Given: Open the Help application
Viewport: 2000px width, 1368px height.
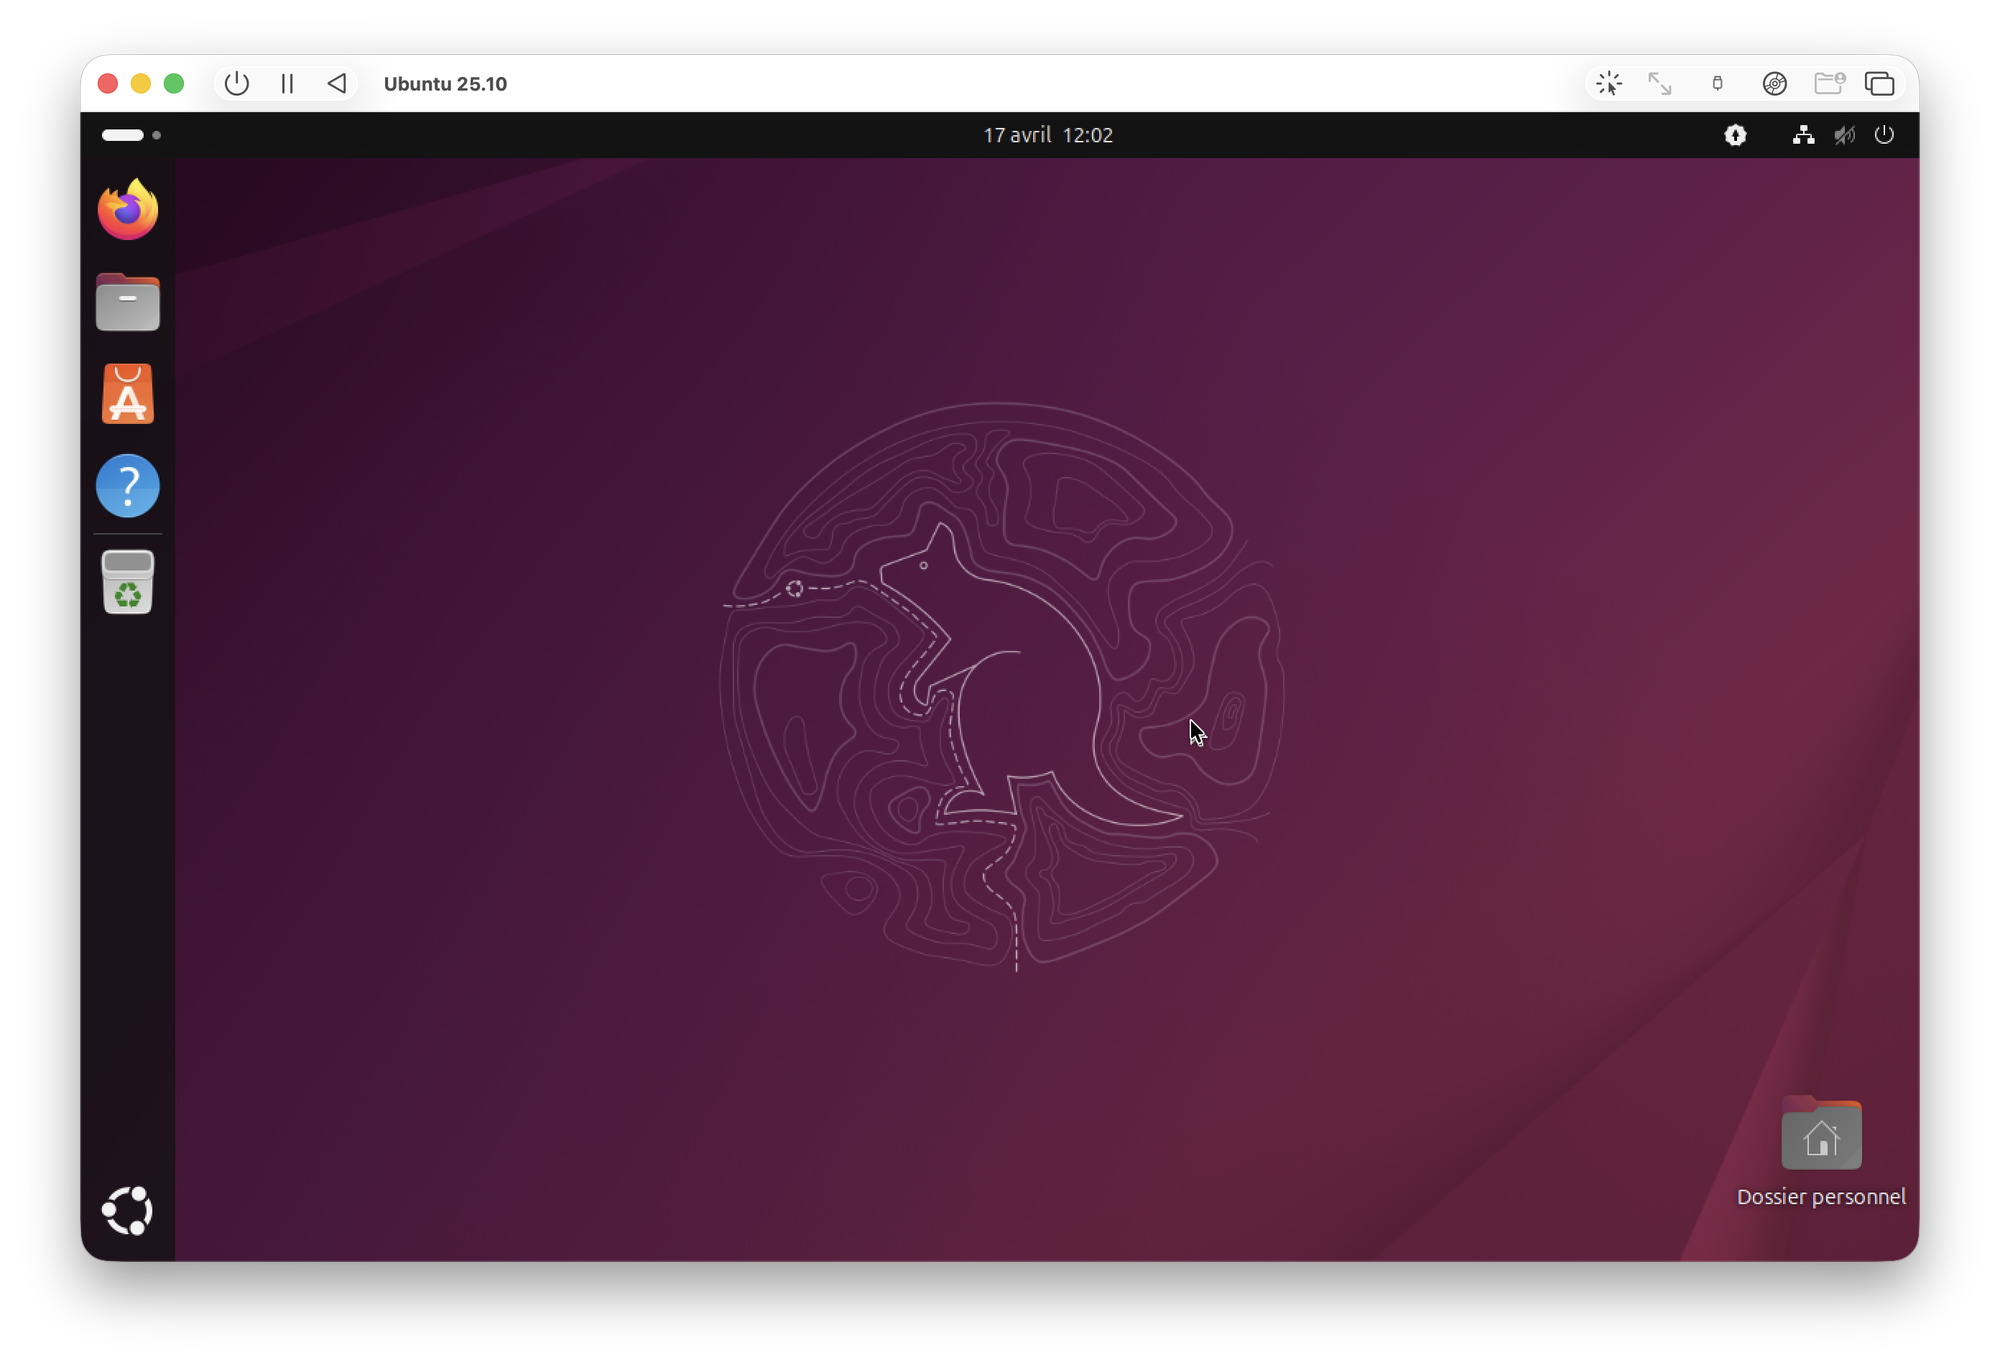Looking at the screenshot, I should pyautogui.click(x=128, y=486).
